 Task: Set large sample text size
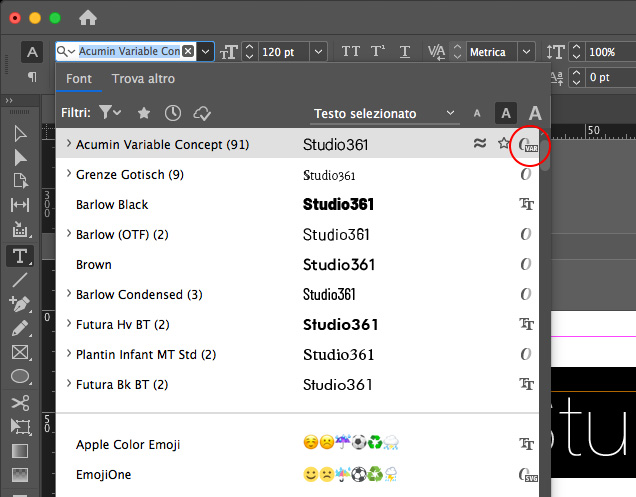point(535,113)
